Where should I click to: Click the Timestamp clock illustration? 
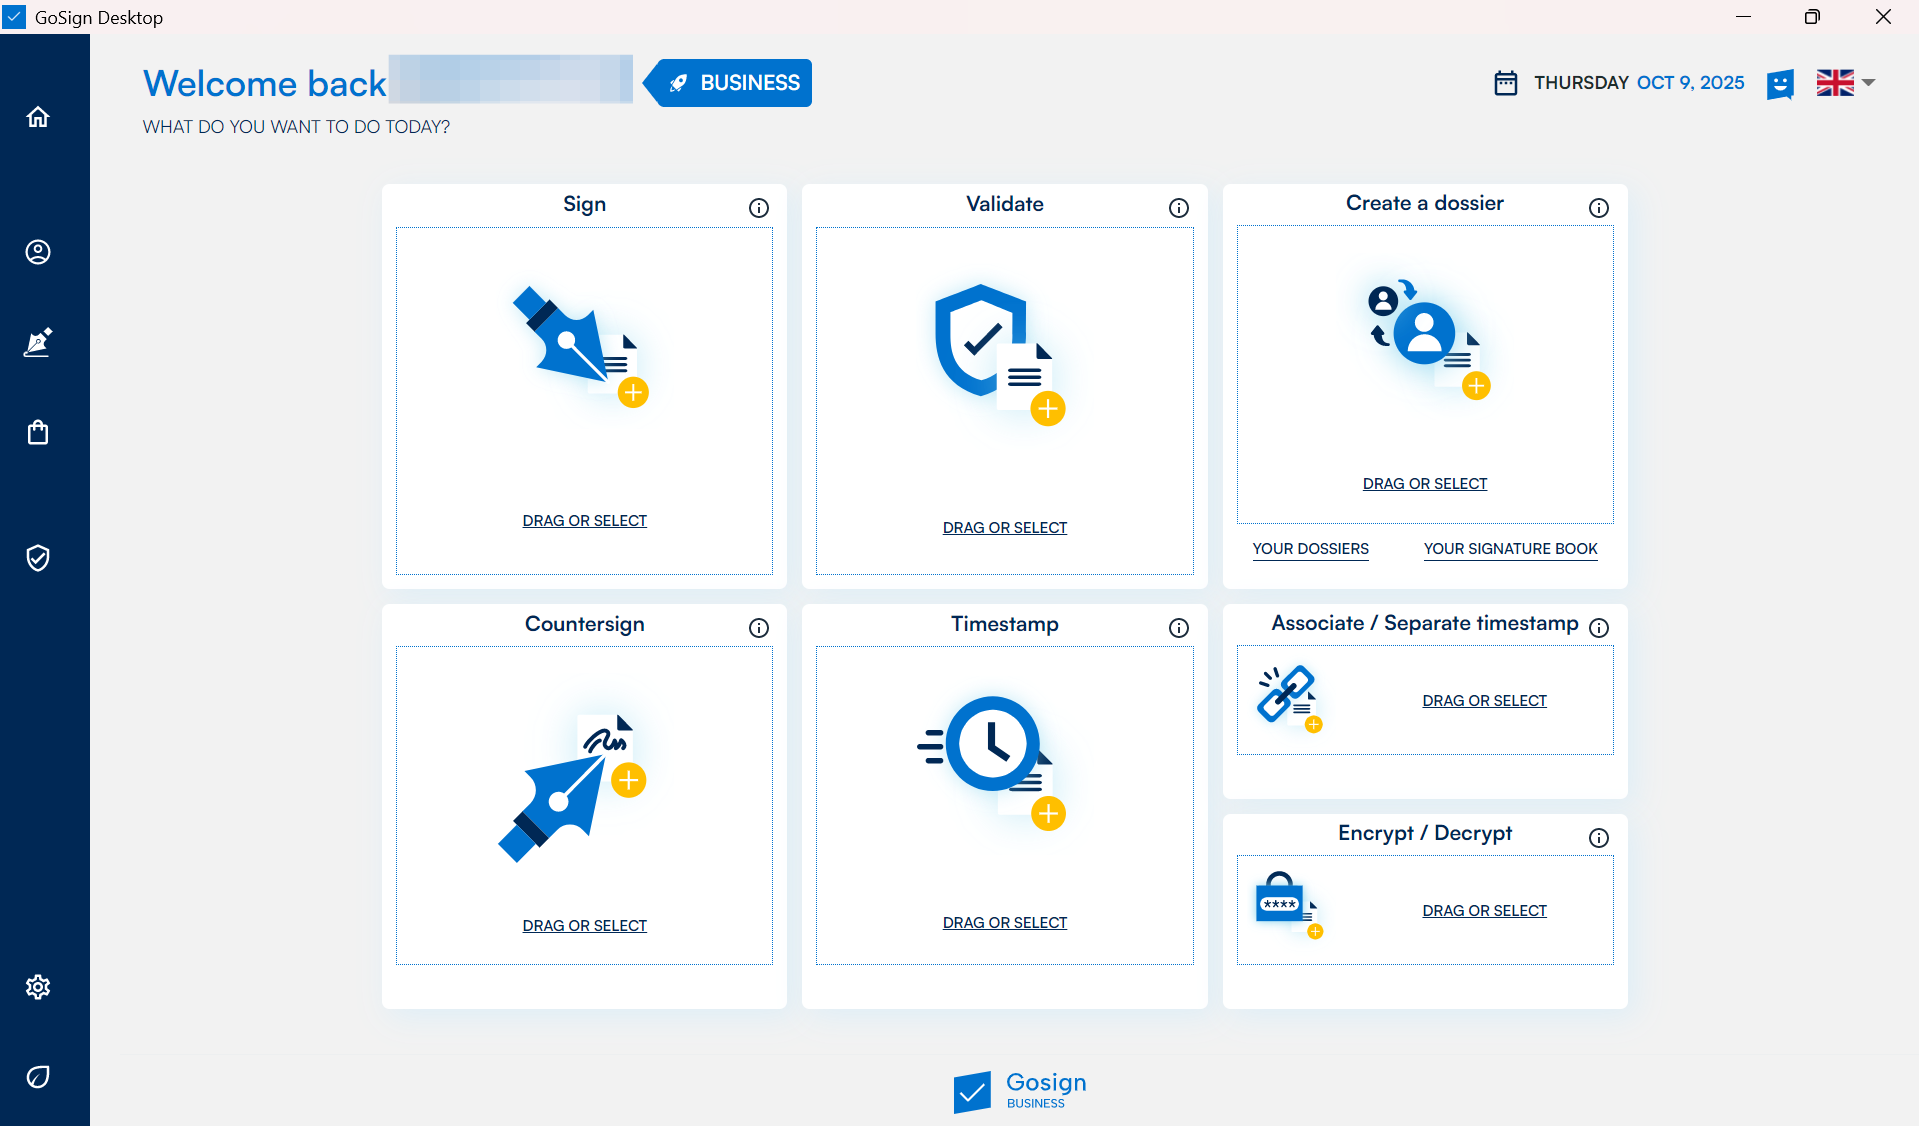point(992,763)
